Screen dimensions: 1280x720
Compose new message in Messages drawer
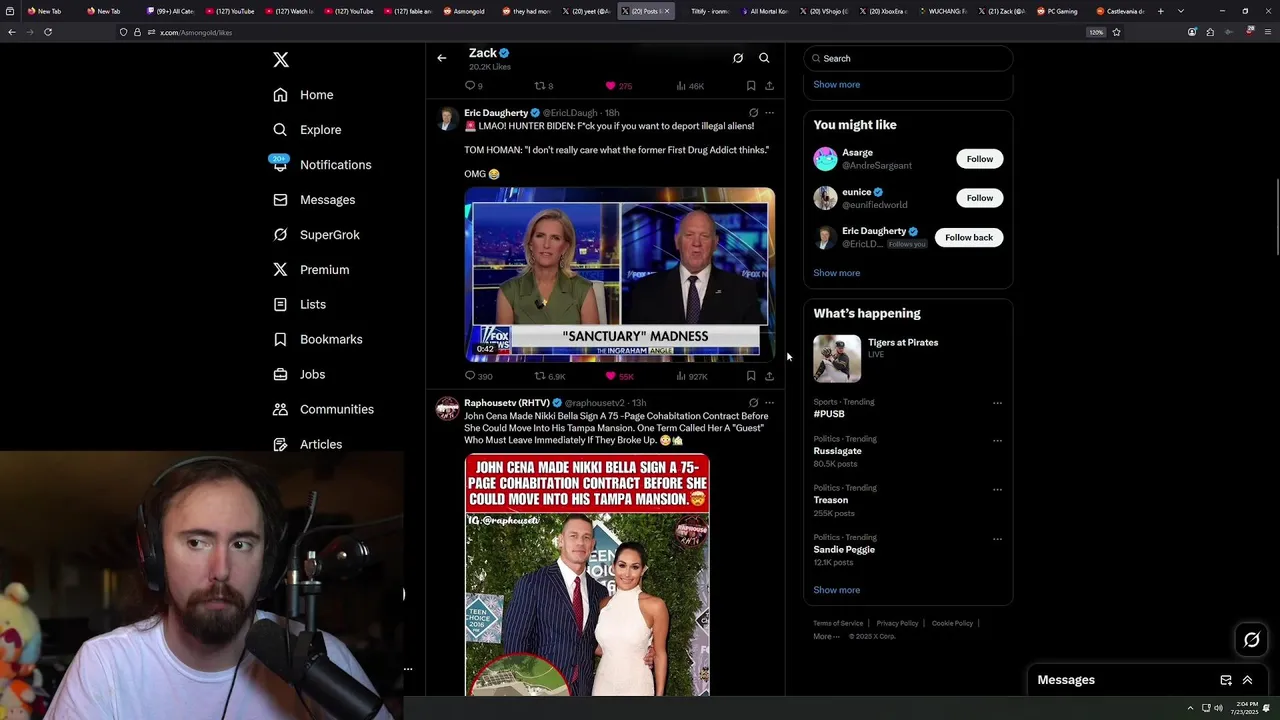click(x=1226, y=680)
